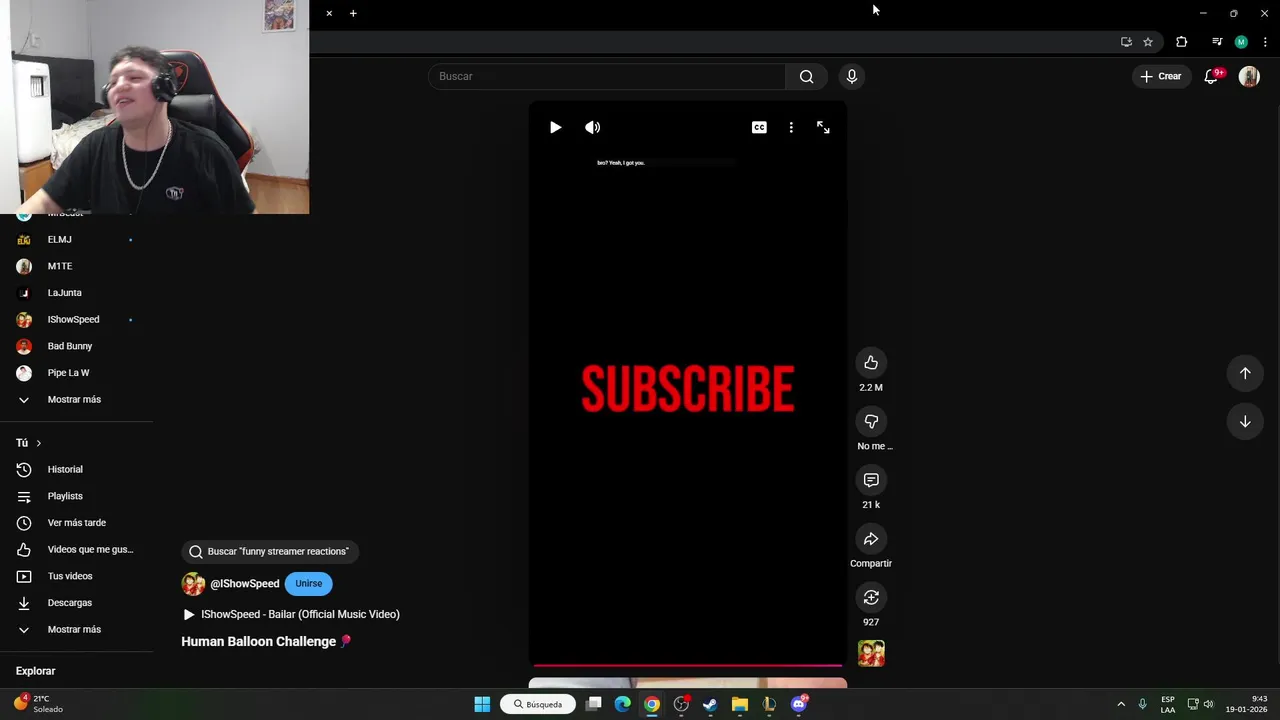Open Chrome profile M avatar
The image size is (1280, 720).
1241,42
